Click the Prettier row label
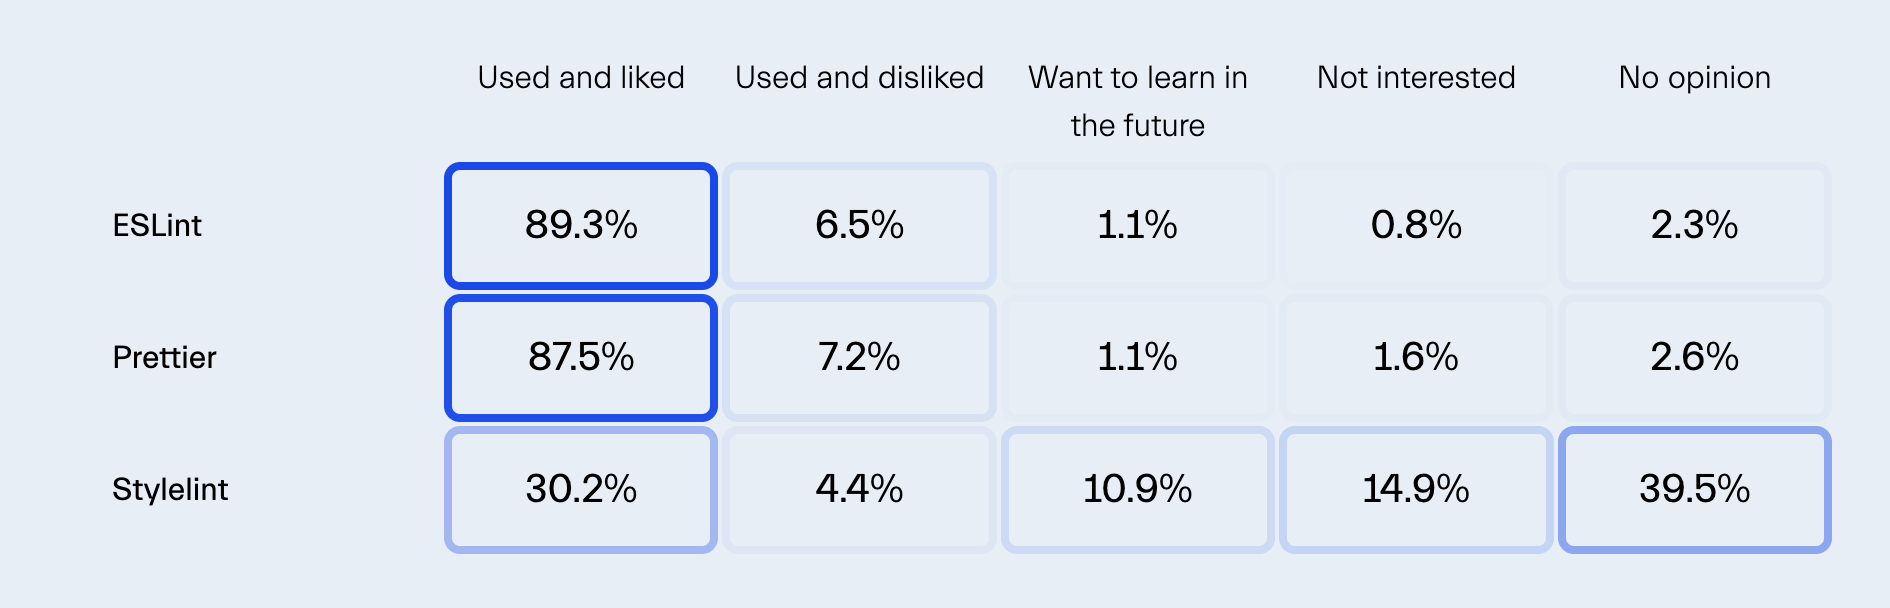This screenshot has width=1890, height=608. pyautogui.click(x=164, y=358)
